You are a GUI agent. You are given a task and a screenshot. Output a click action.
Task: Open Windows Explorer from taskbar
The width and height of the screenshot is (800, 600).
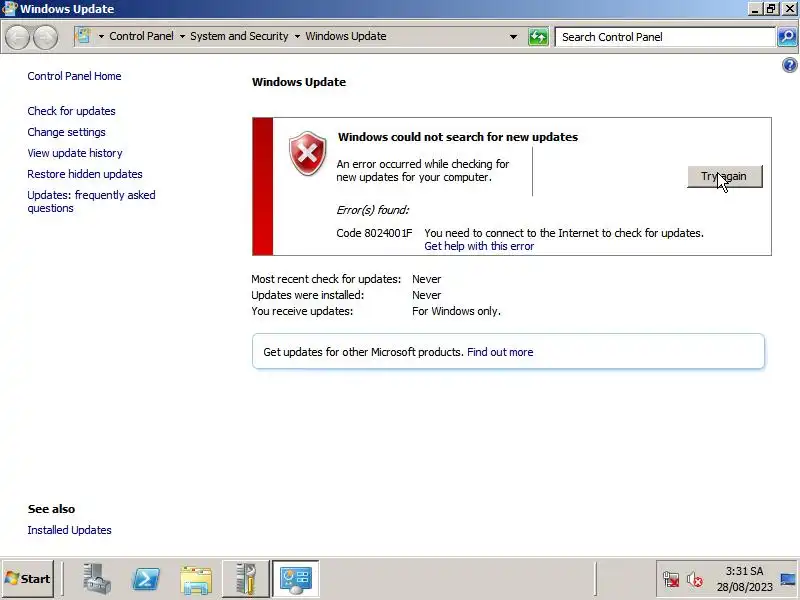pyautogui.click(x=196, y=580)
